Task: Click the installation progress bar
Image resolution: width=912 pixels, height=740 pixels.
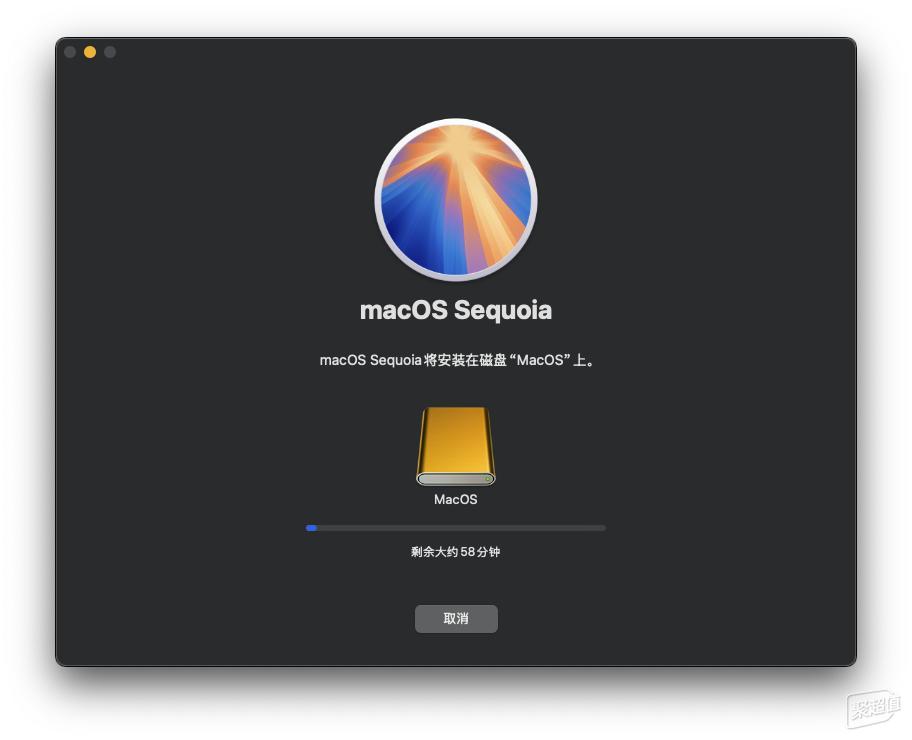Action: tap(455, 528)
